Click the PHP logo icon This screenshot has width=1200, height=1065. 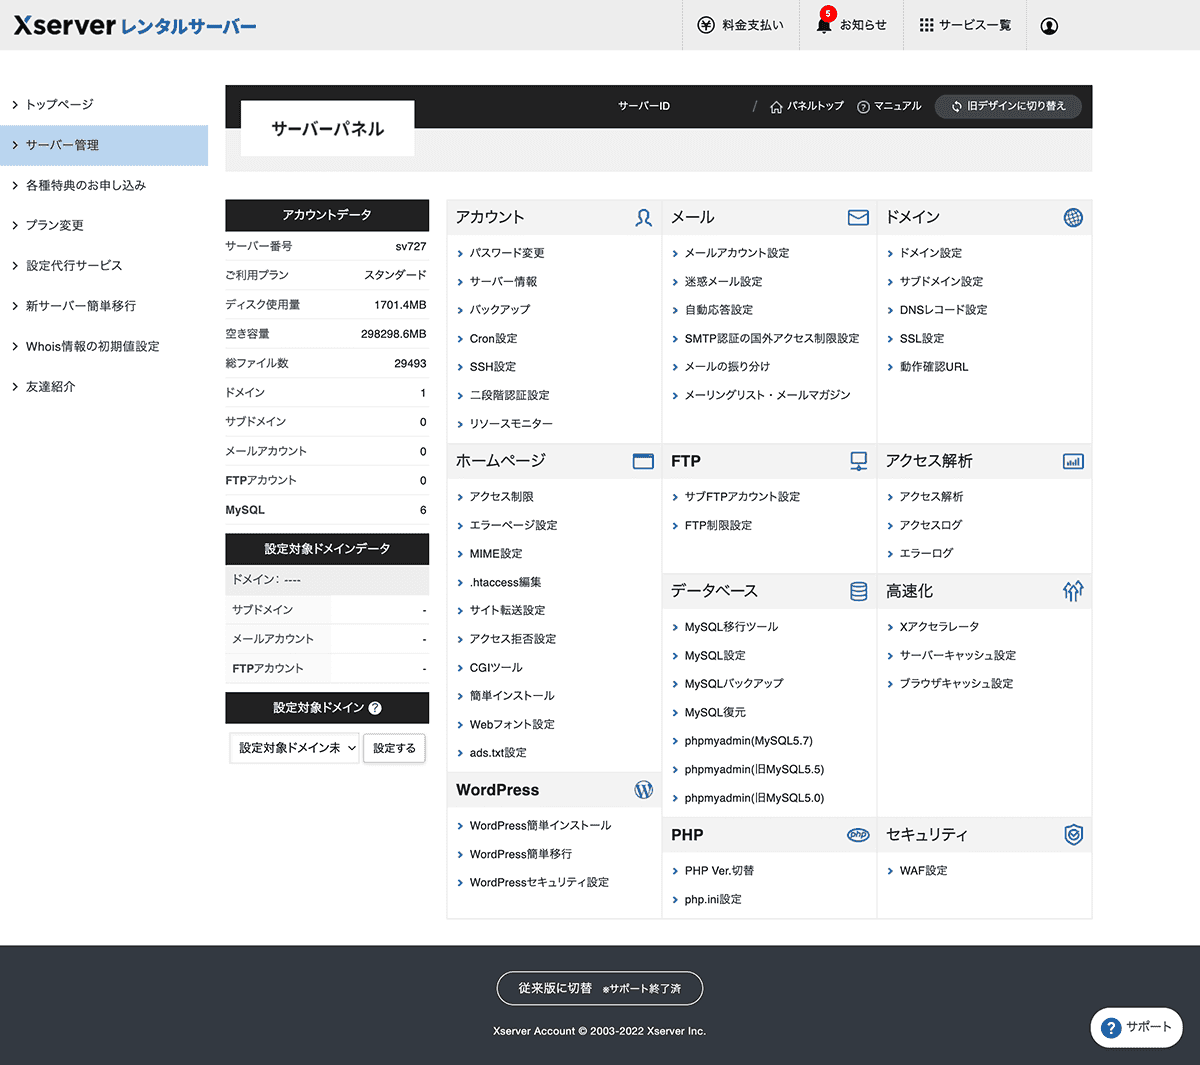[x=858, y=835]
